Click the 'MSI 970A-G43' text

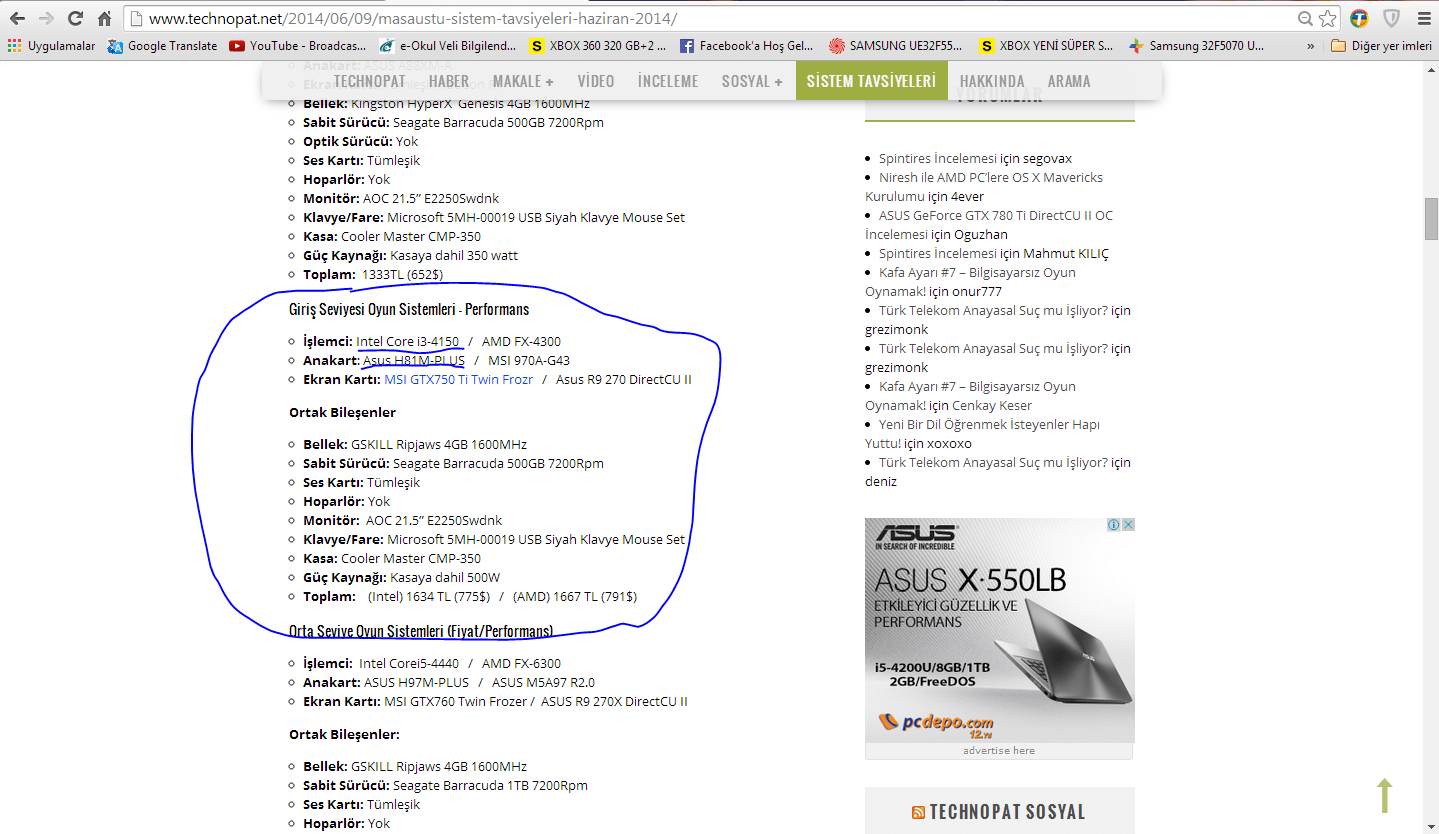point(529,361)
